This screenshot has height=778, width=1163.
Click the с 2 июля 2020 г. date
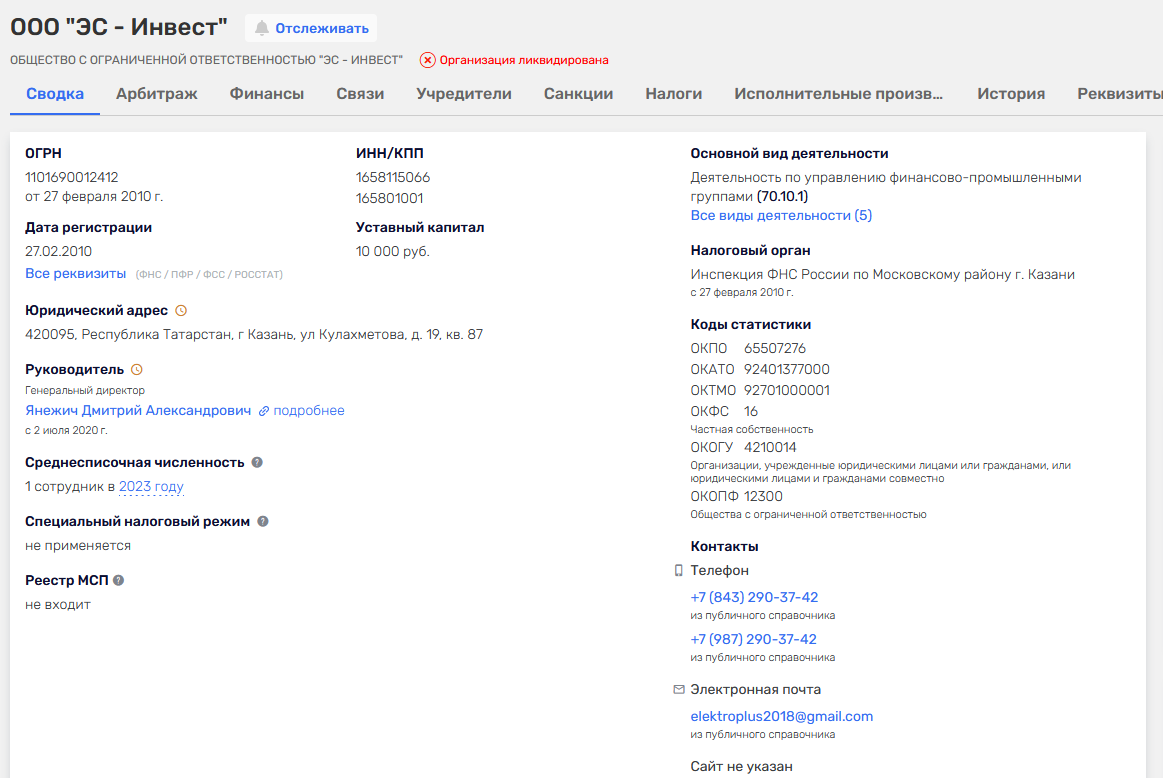pyautogui.click(x=66, y=430)
